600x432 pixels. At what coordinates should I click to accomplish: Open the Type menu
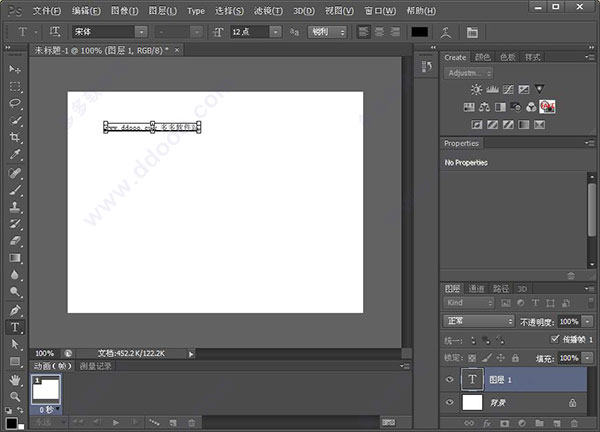coord(196,11)
